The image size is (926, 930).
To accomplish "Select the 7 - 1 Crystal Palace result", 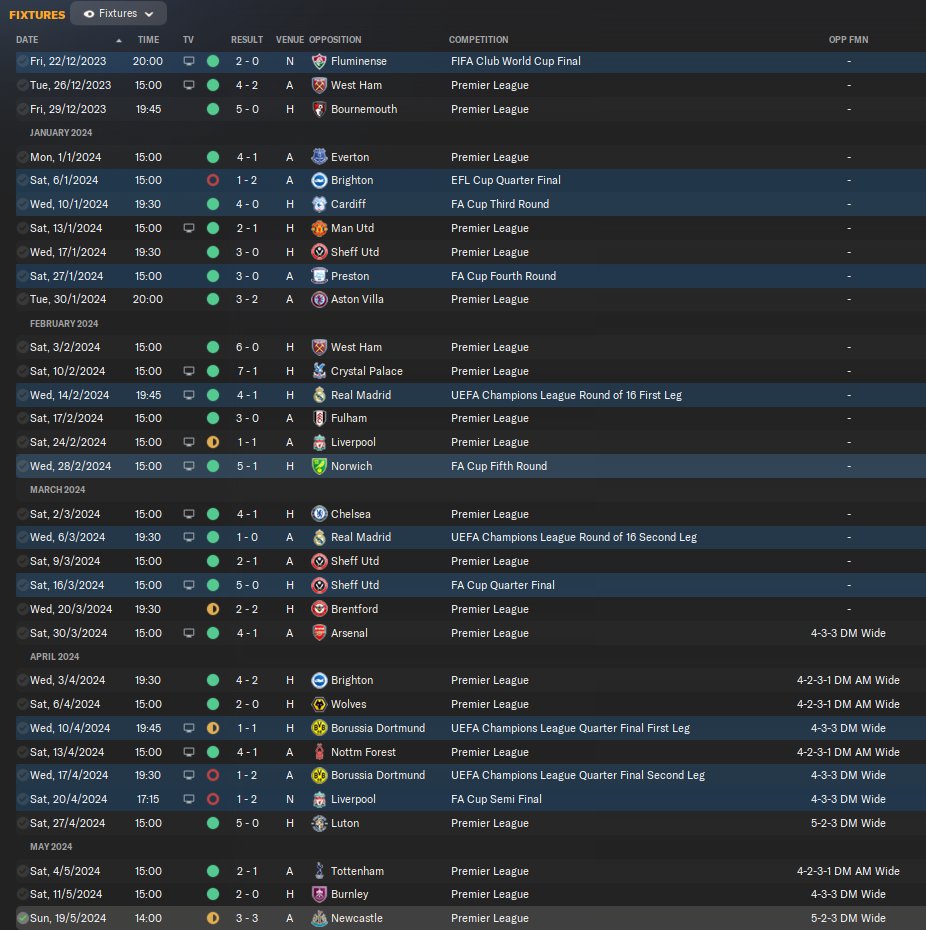I will point(247,371).
